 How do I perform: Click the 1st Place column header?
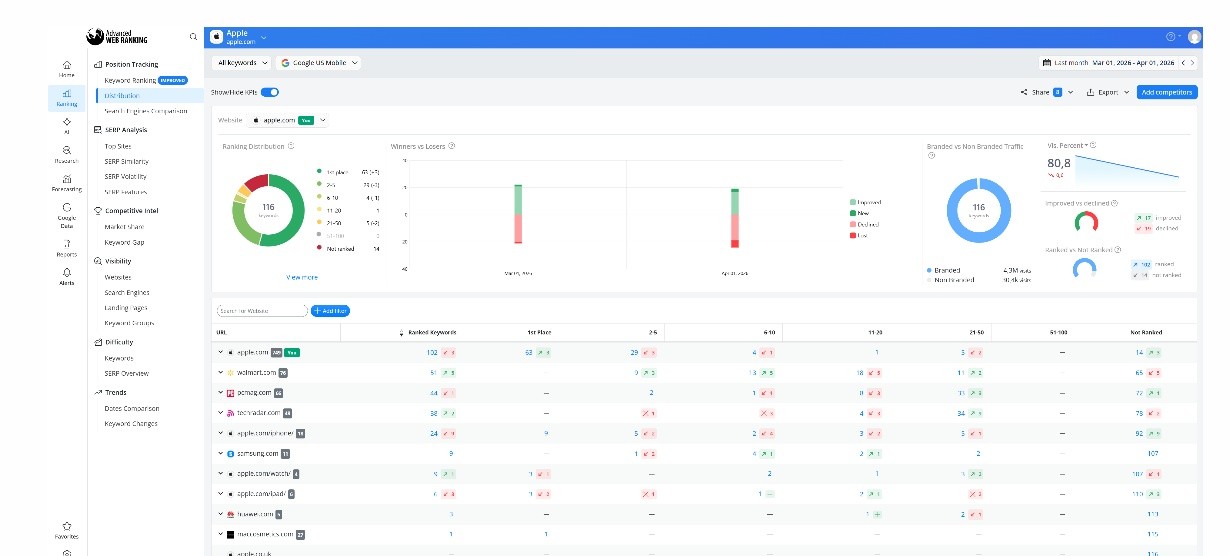click(x=539, y=332)
